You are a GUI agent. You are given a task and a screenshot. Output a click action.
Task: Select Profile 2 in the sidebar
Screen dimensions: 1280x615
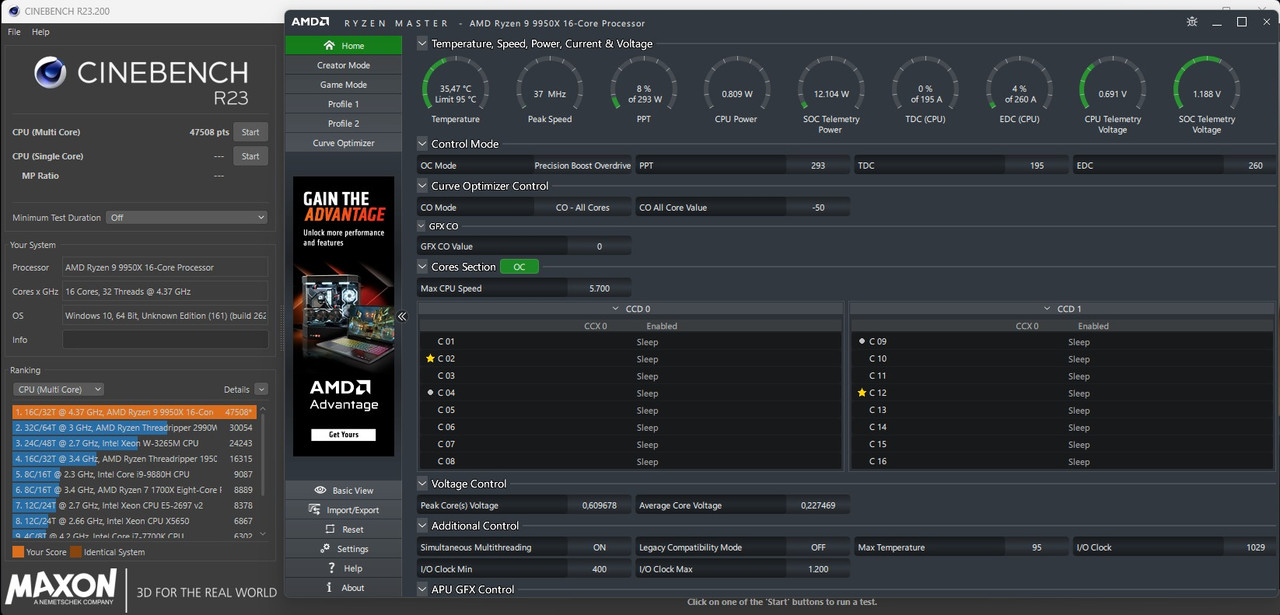point(343,124)
